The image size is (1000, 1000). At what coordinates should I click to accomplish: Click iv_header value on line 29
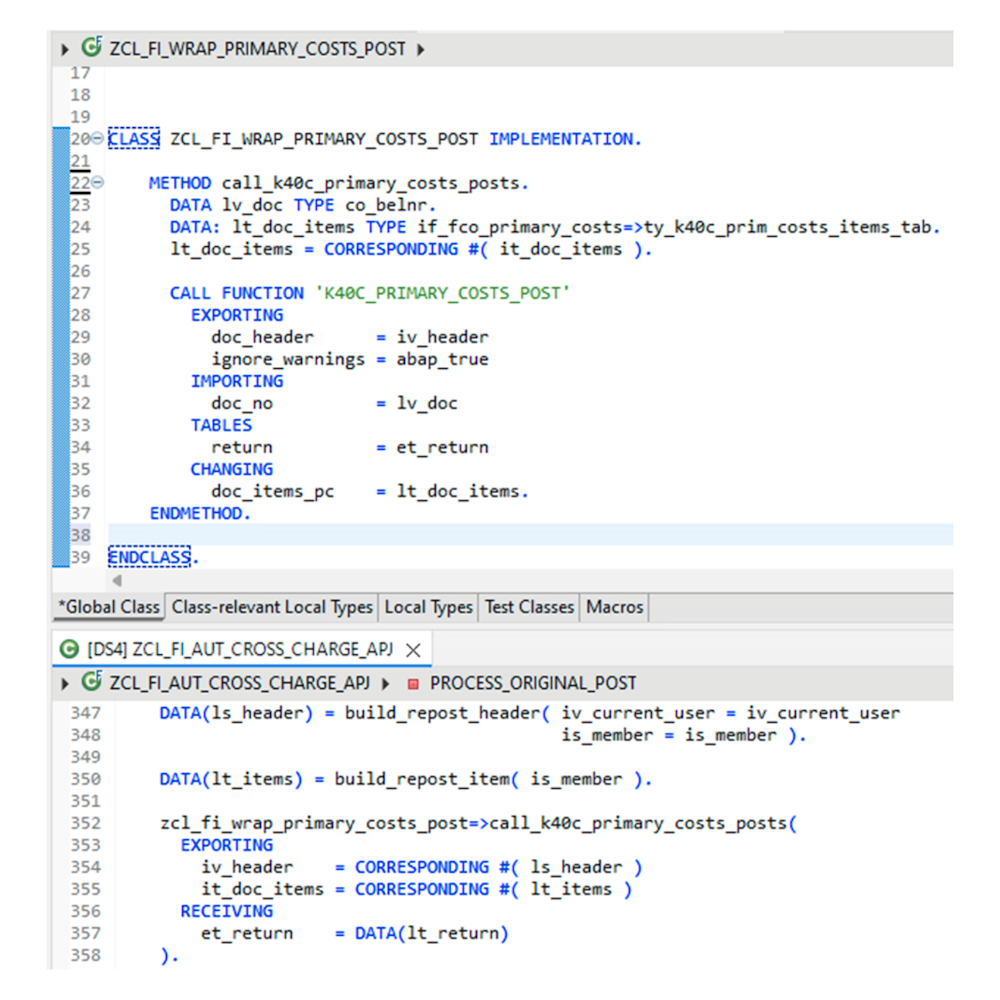coord(443,337)
